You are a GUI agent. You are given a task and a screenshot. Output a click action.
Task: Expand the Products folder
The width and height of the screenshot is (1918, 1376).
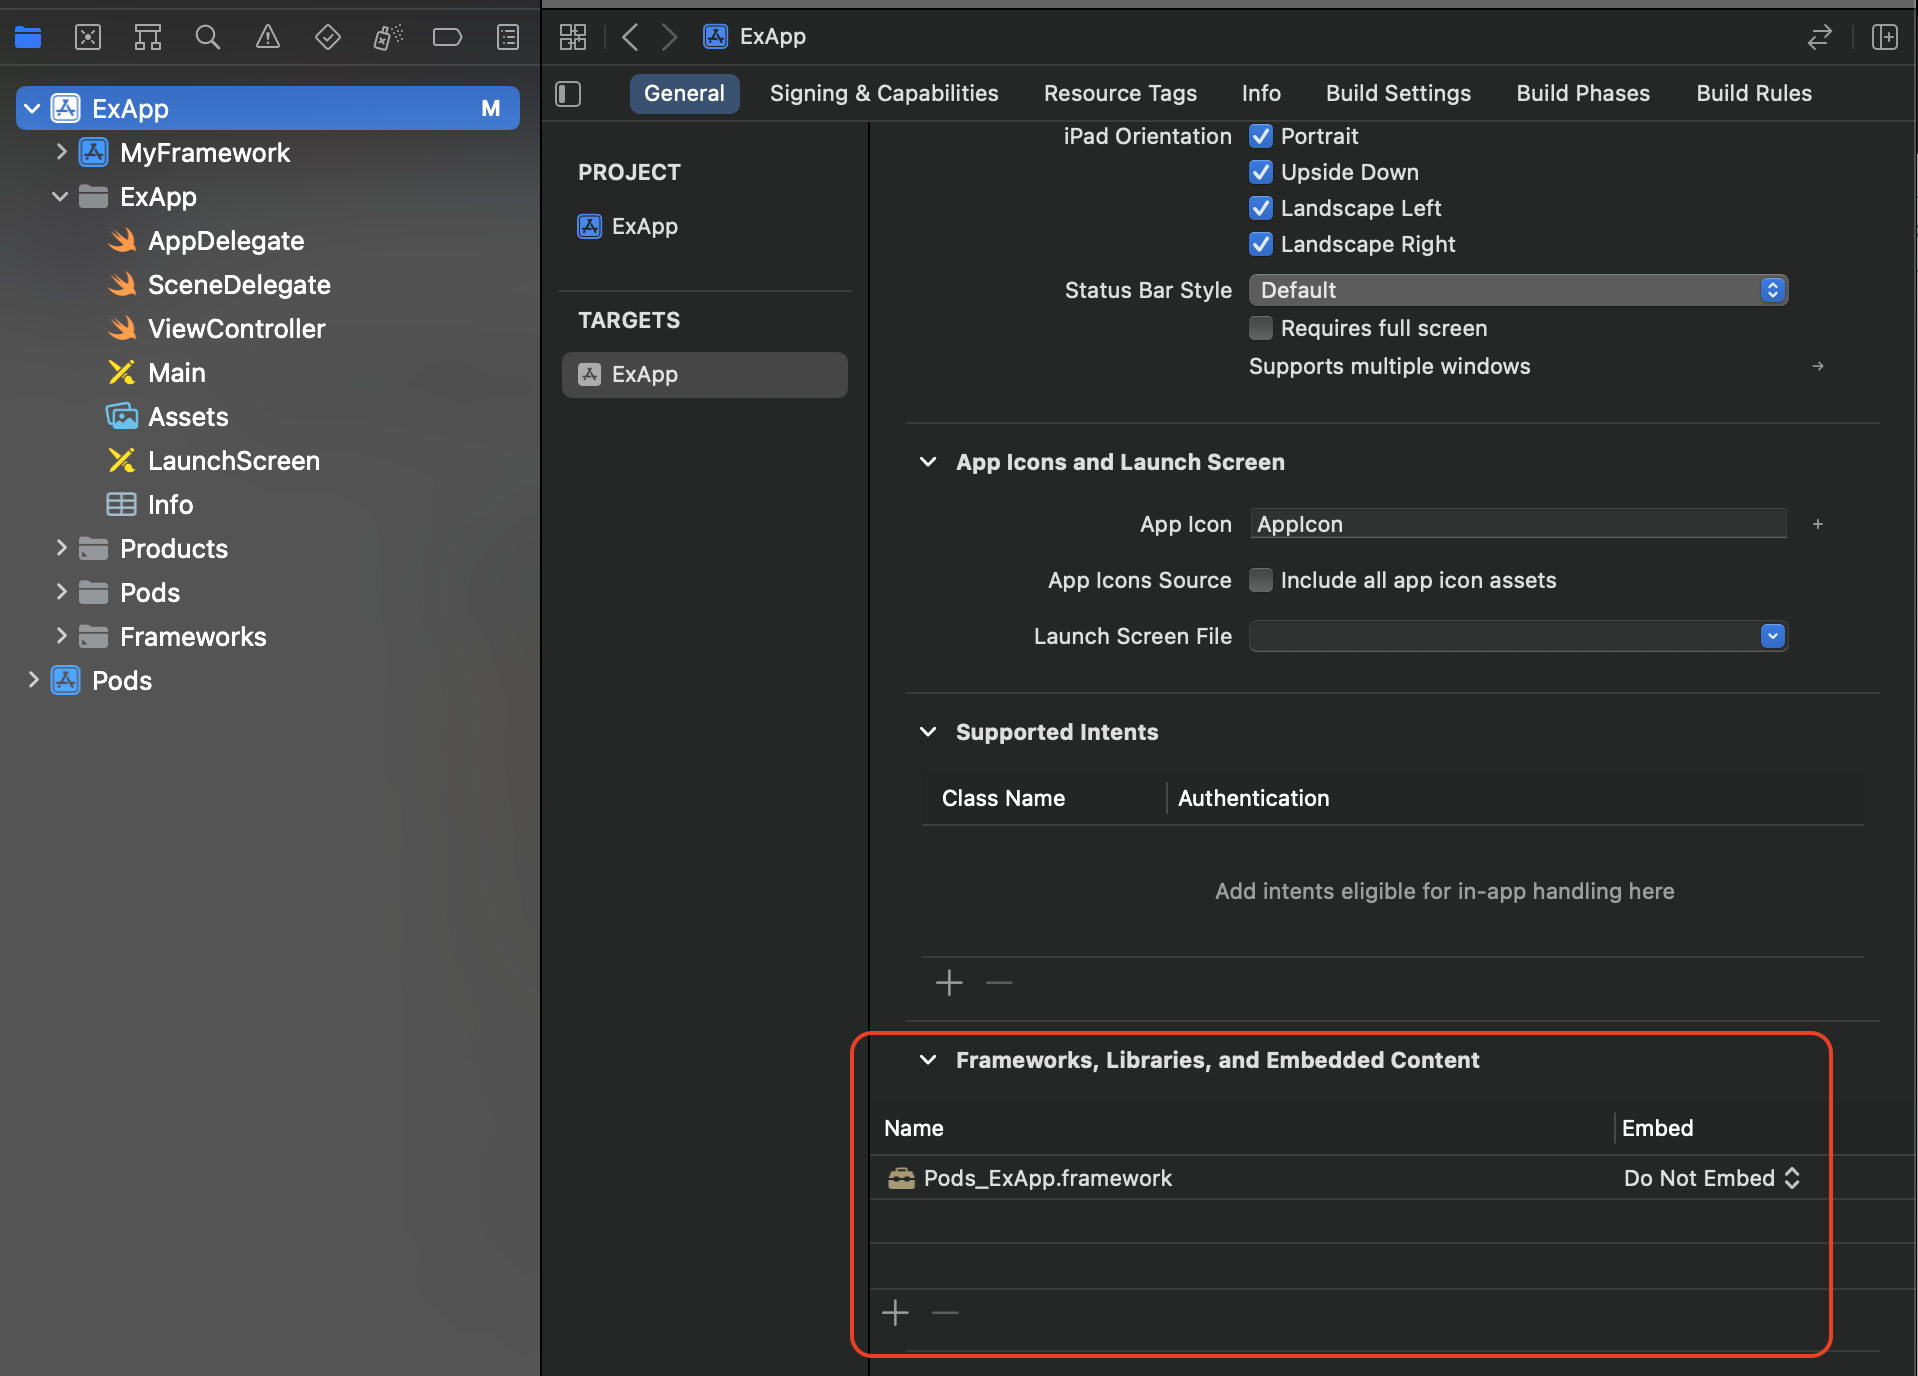(x=61, y=548)
